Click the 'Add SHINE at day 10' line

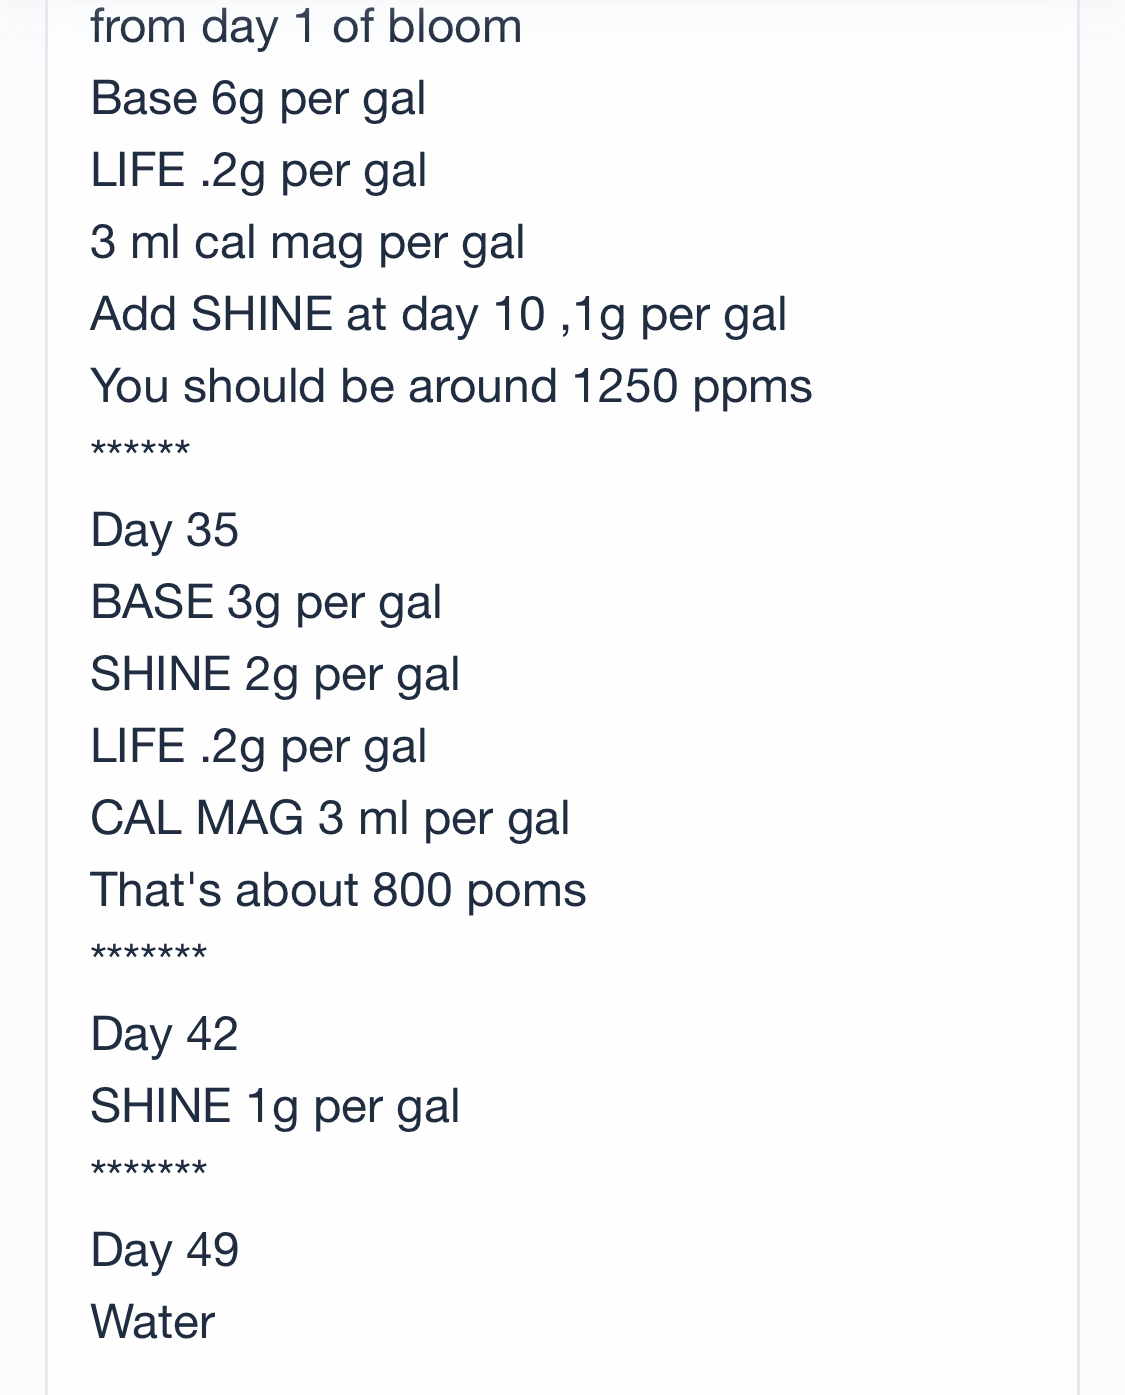[x=438, y=315]
